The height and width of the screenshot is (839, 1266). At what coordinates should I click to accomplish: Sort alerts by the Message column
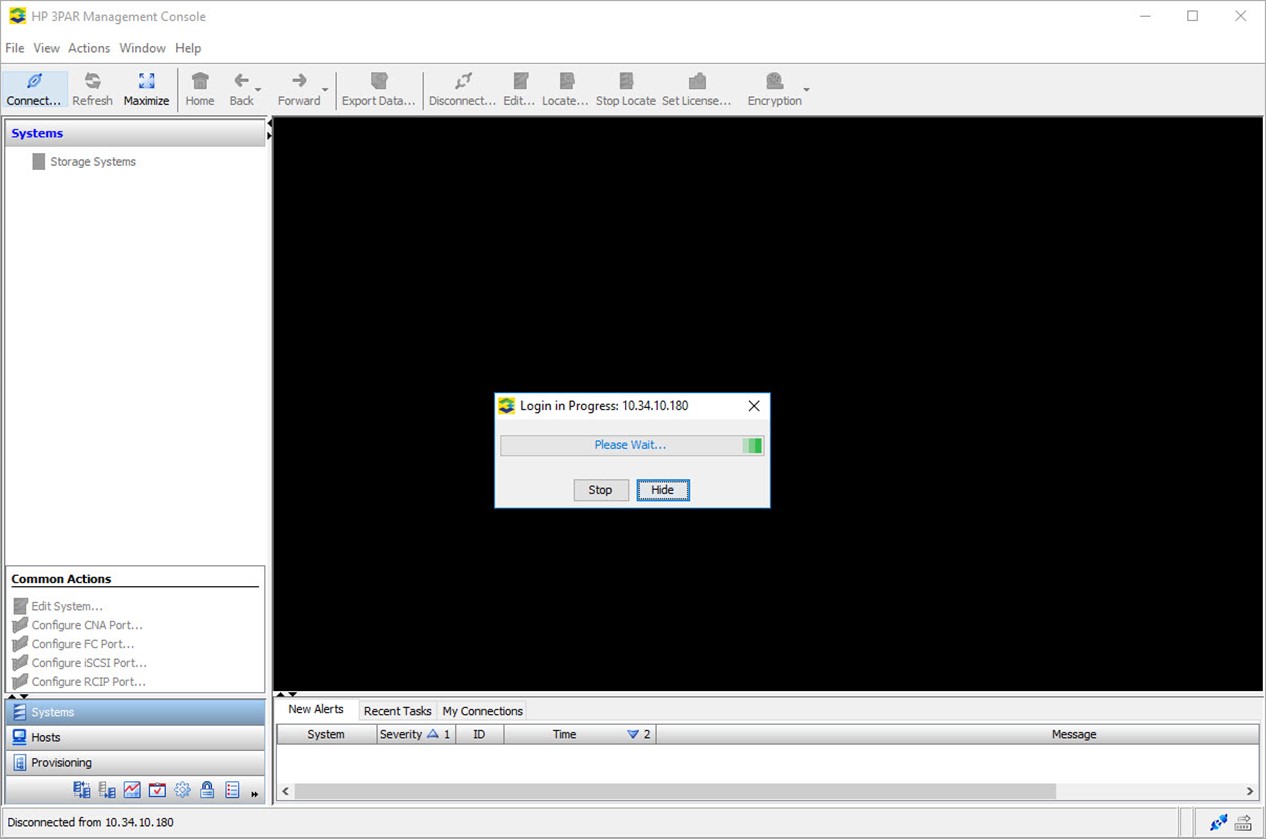956,734
